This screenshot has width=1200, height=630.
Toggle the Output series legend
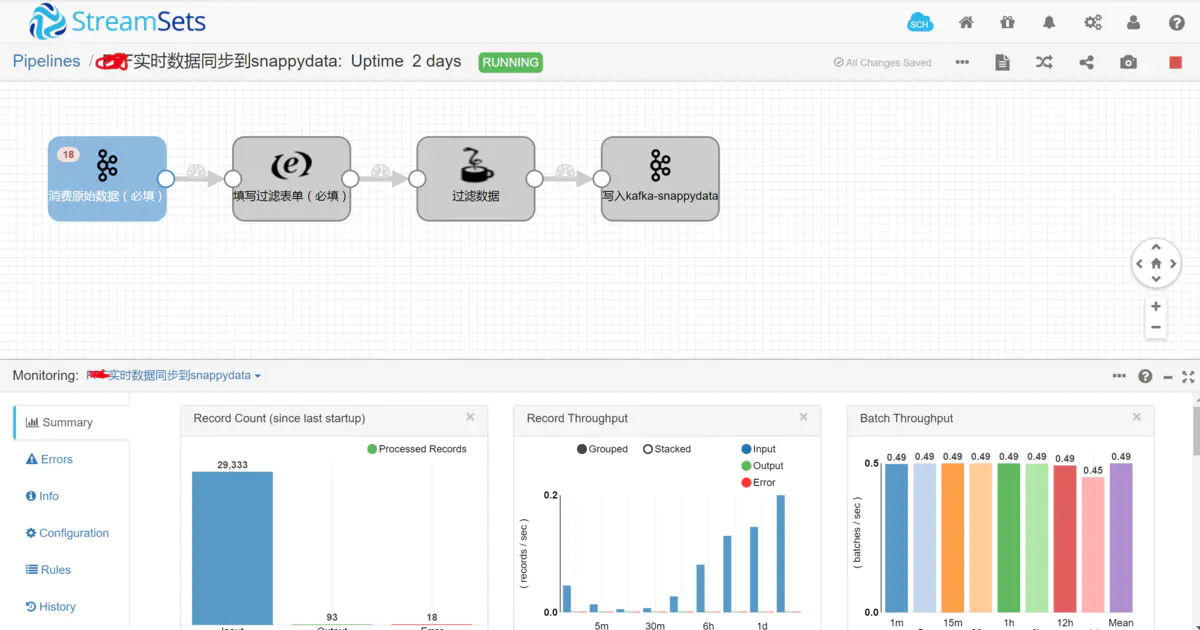(x=762, y=466)
